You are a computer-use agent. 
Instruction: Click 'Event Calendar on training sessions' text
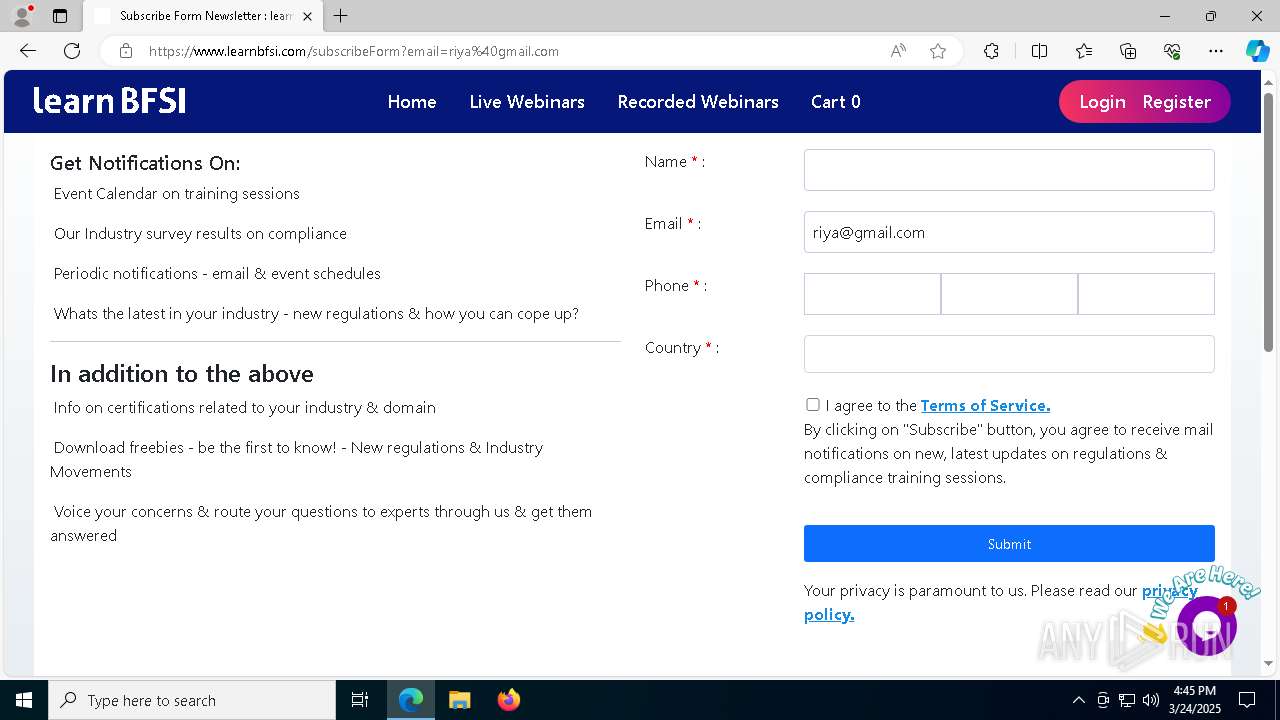[x=177, y=193]
